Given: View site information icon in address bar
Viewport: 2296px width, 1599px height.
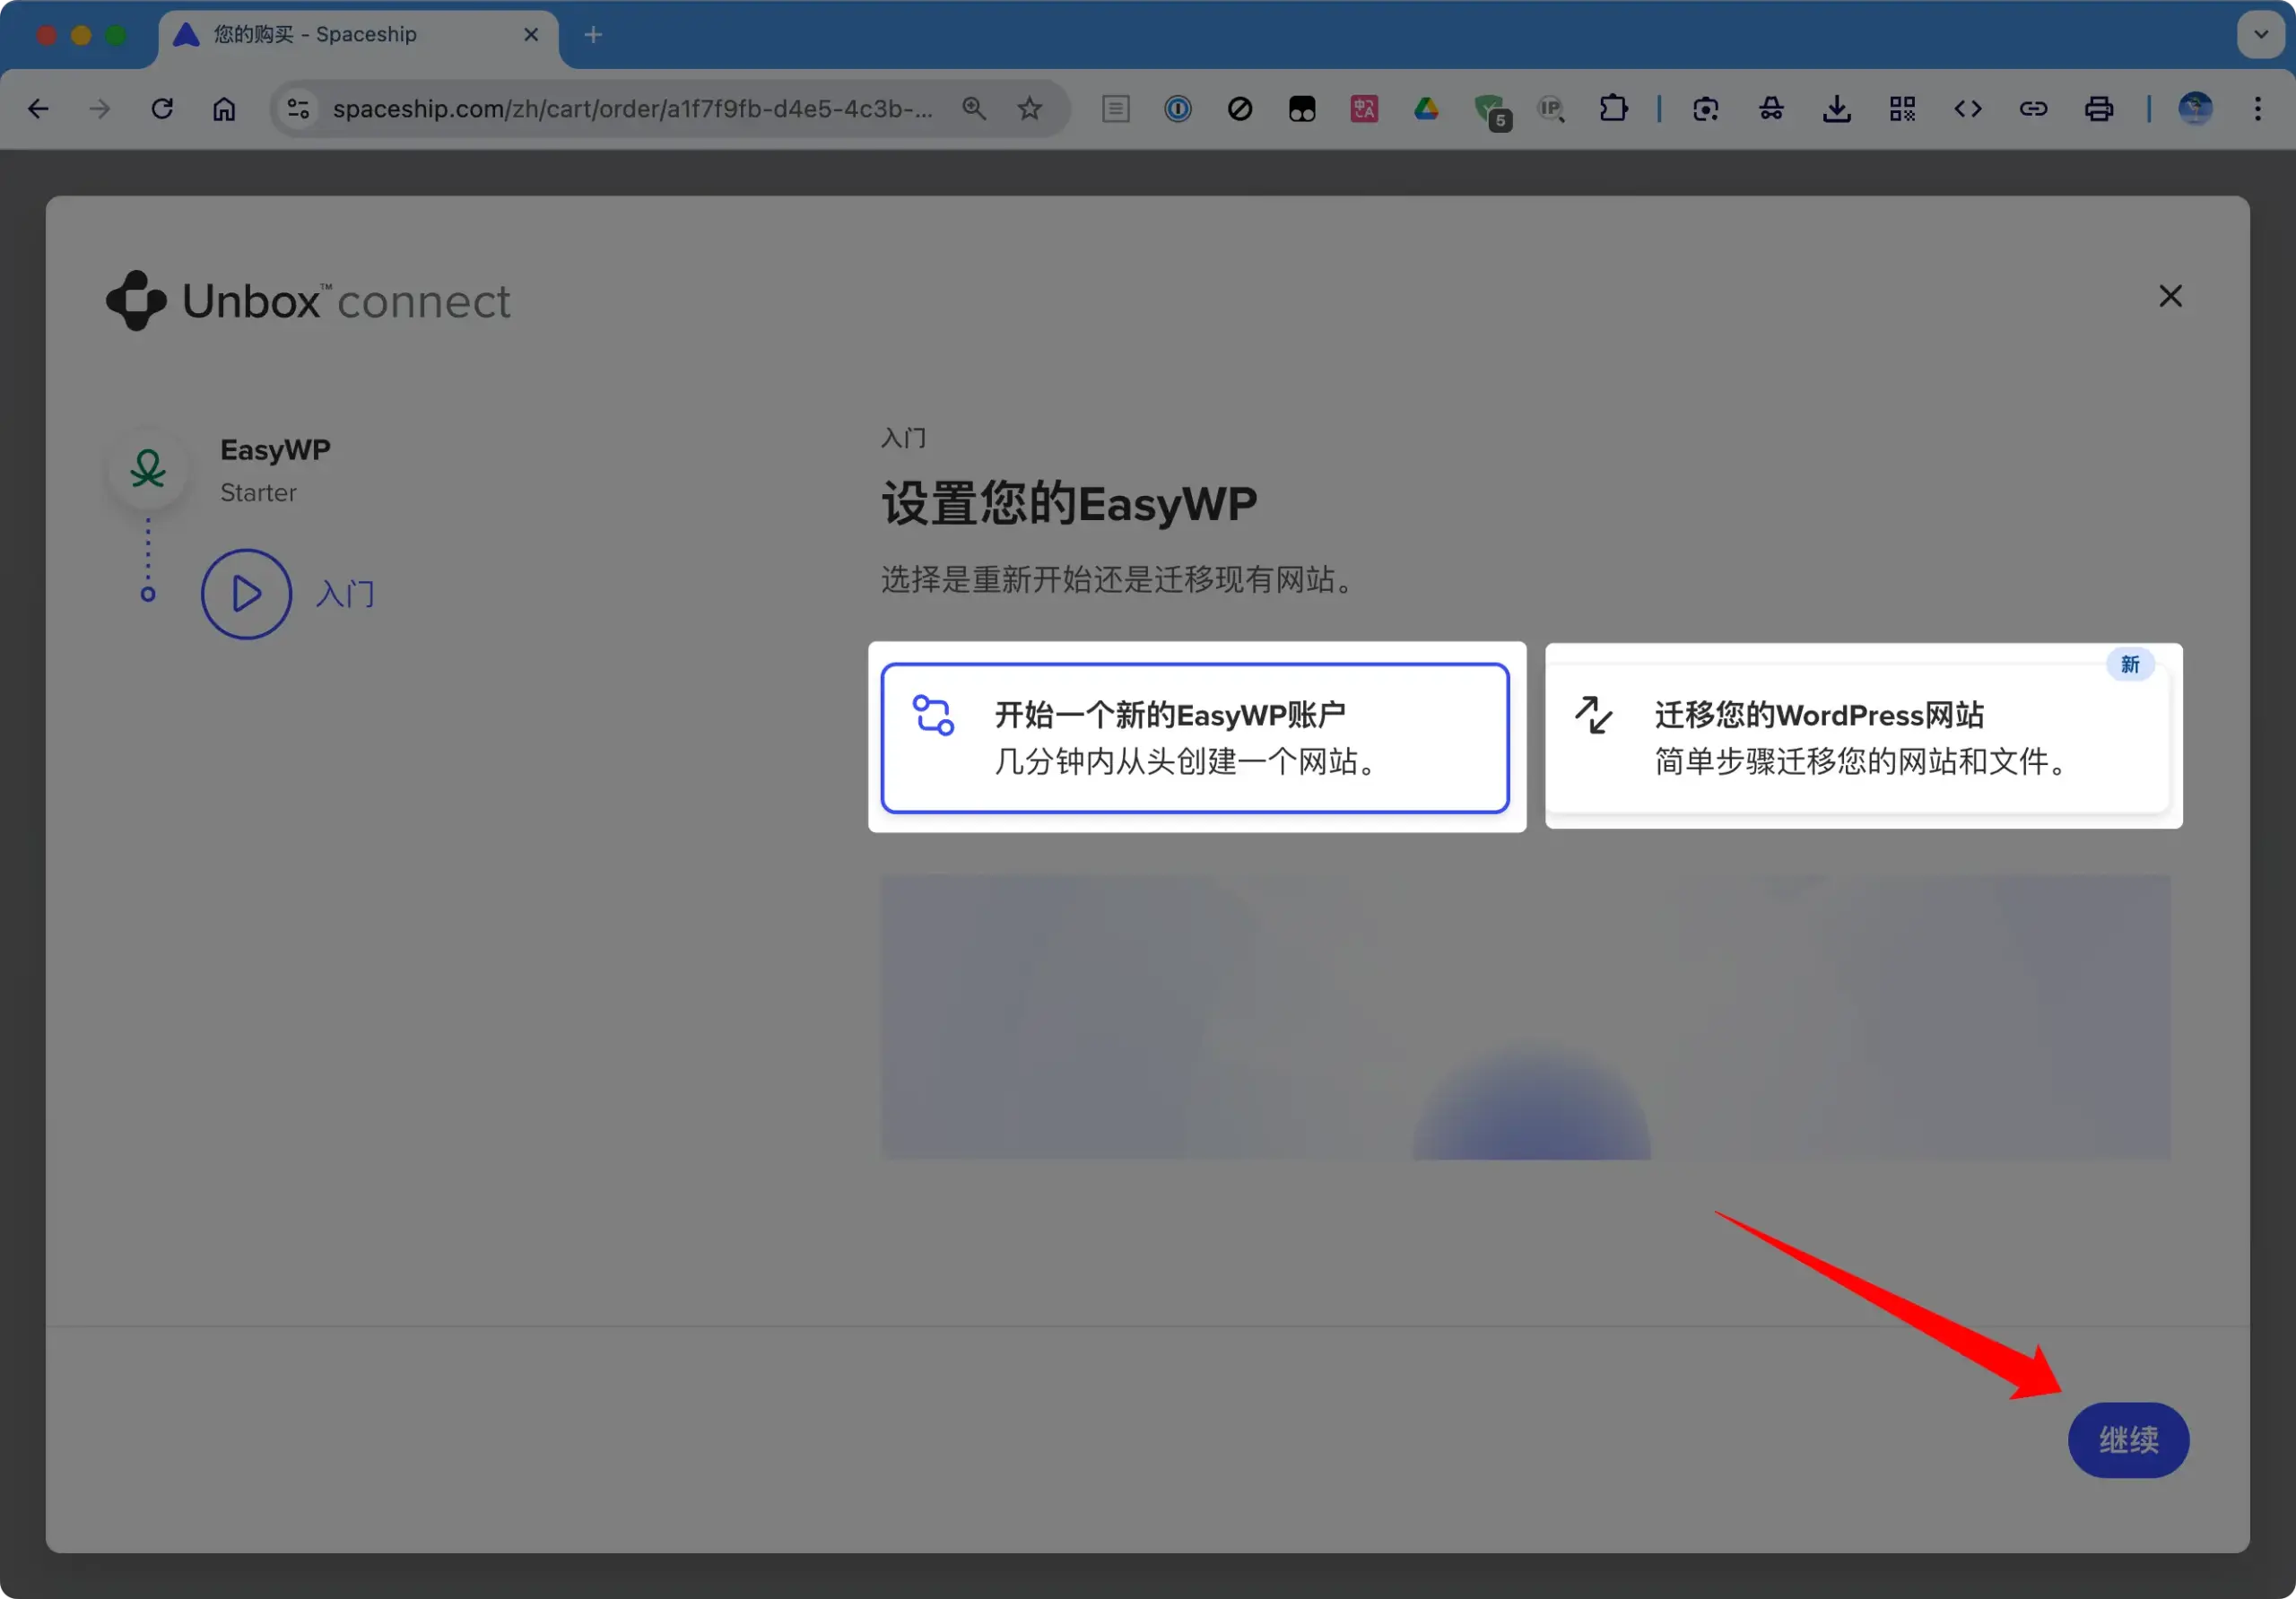Looking at the screenshot, I should 298,108.
